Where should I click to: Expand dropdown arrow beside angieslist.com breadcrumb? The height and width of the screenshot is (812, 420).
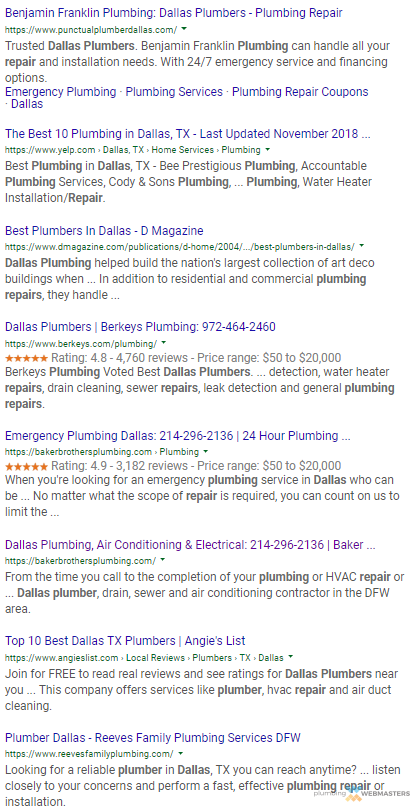[x=291, y=657]
